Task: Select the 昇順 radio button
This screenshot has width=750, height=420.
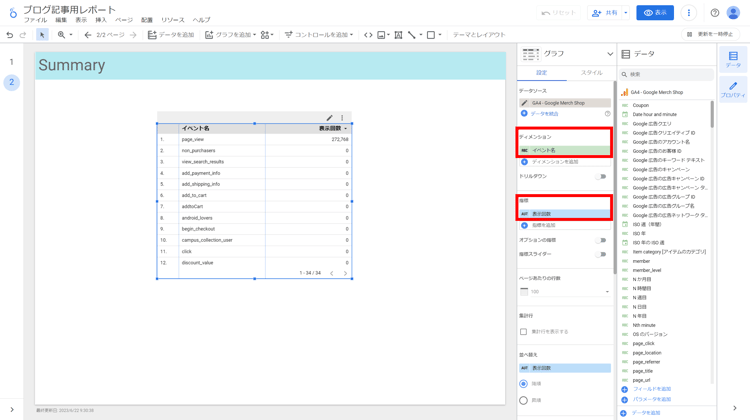Action: click(x=523, y=400)
